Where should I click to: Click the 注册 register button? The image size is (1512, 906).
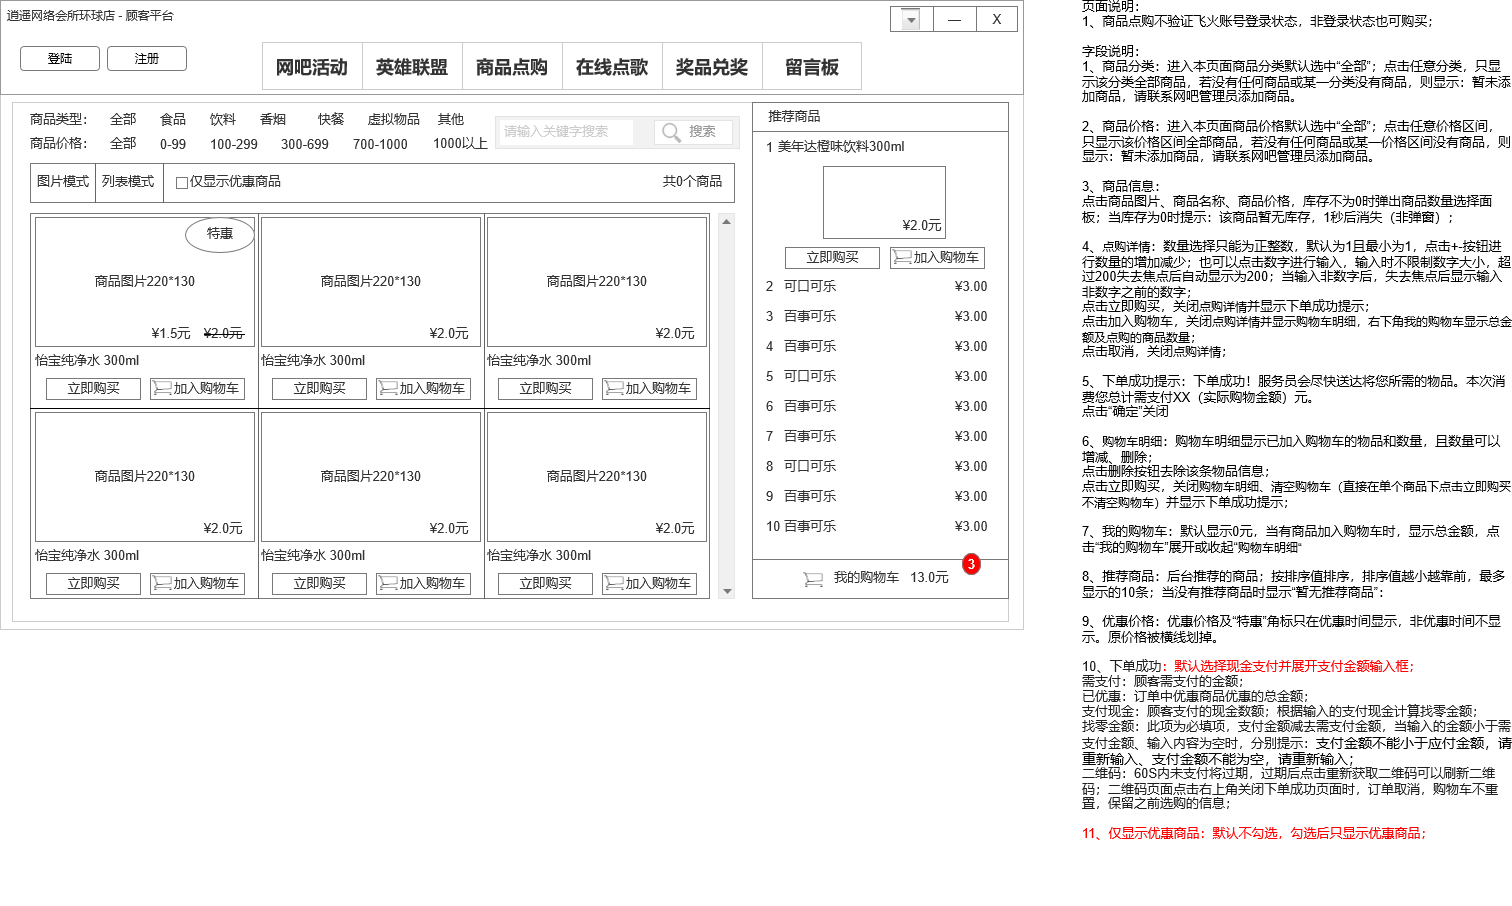147,59
